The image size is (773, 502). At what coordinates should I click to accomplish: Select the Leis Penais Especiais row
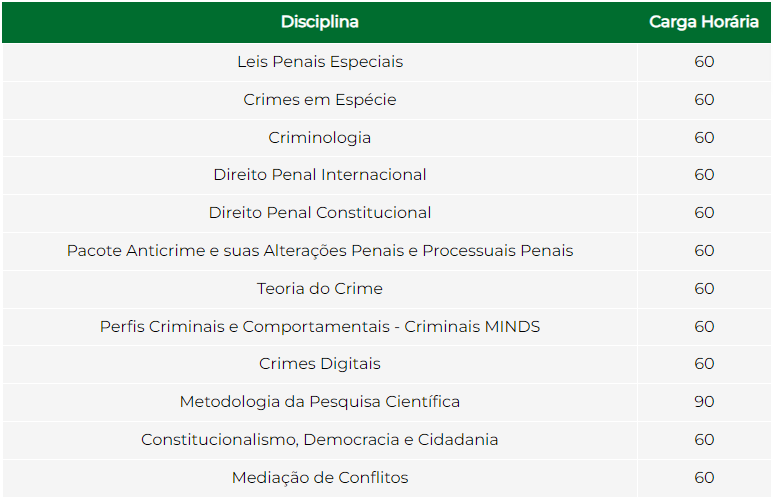pos(386,62)
